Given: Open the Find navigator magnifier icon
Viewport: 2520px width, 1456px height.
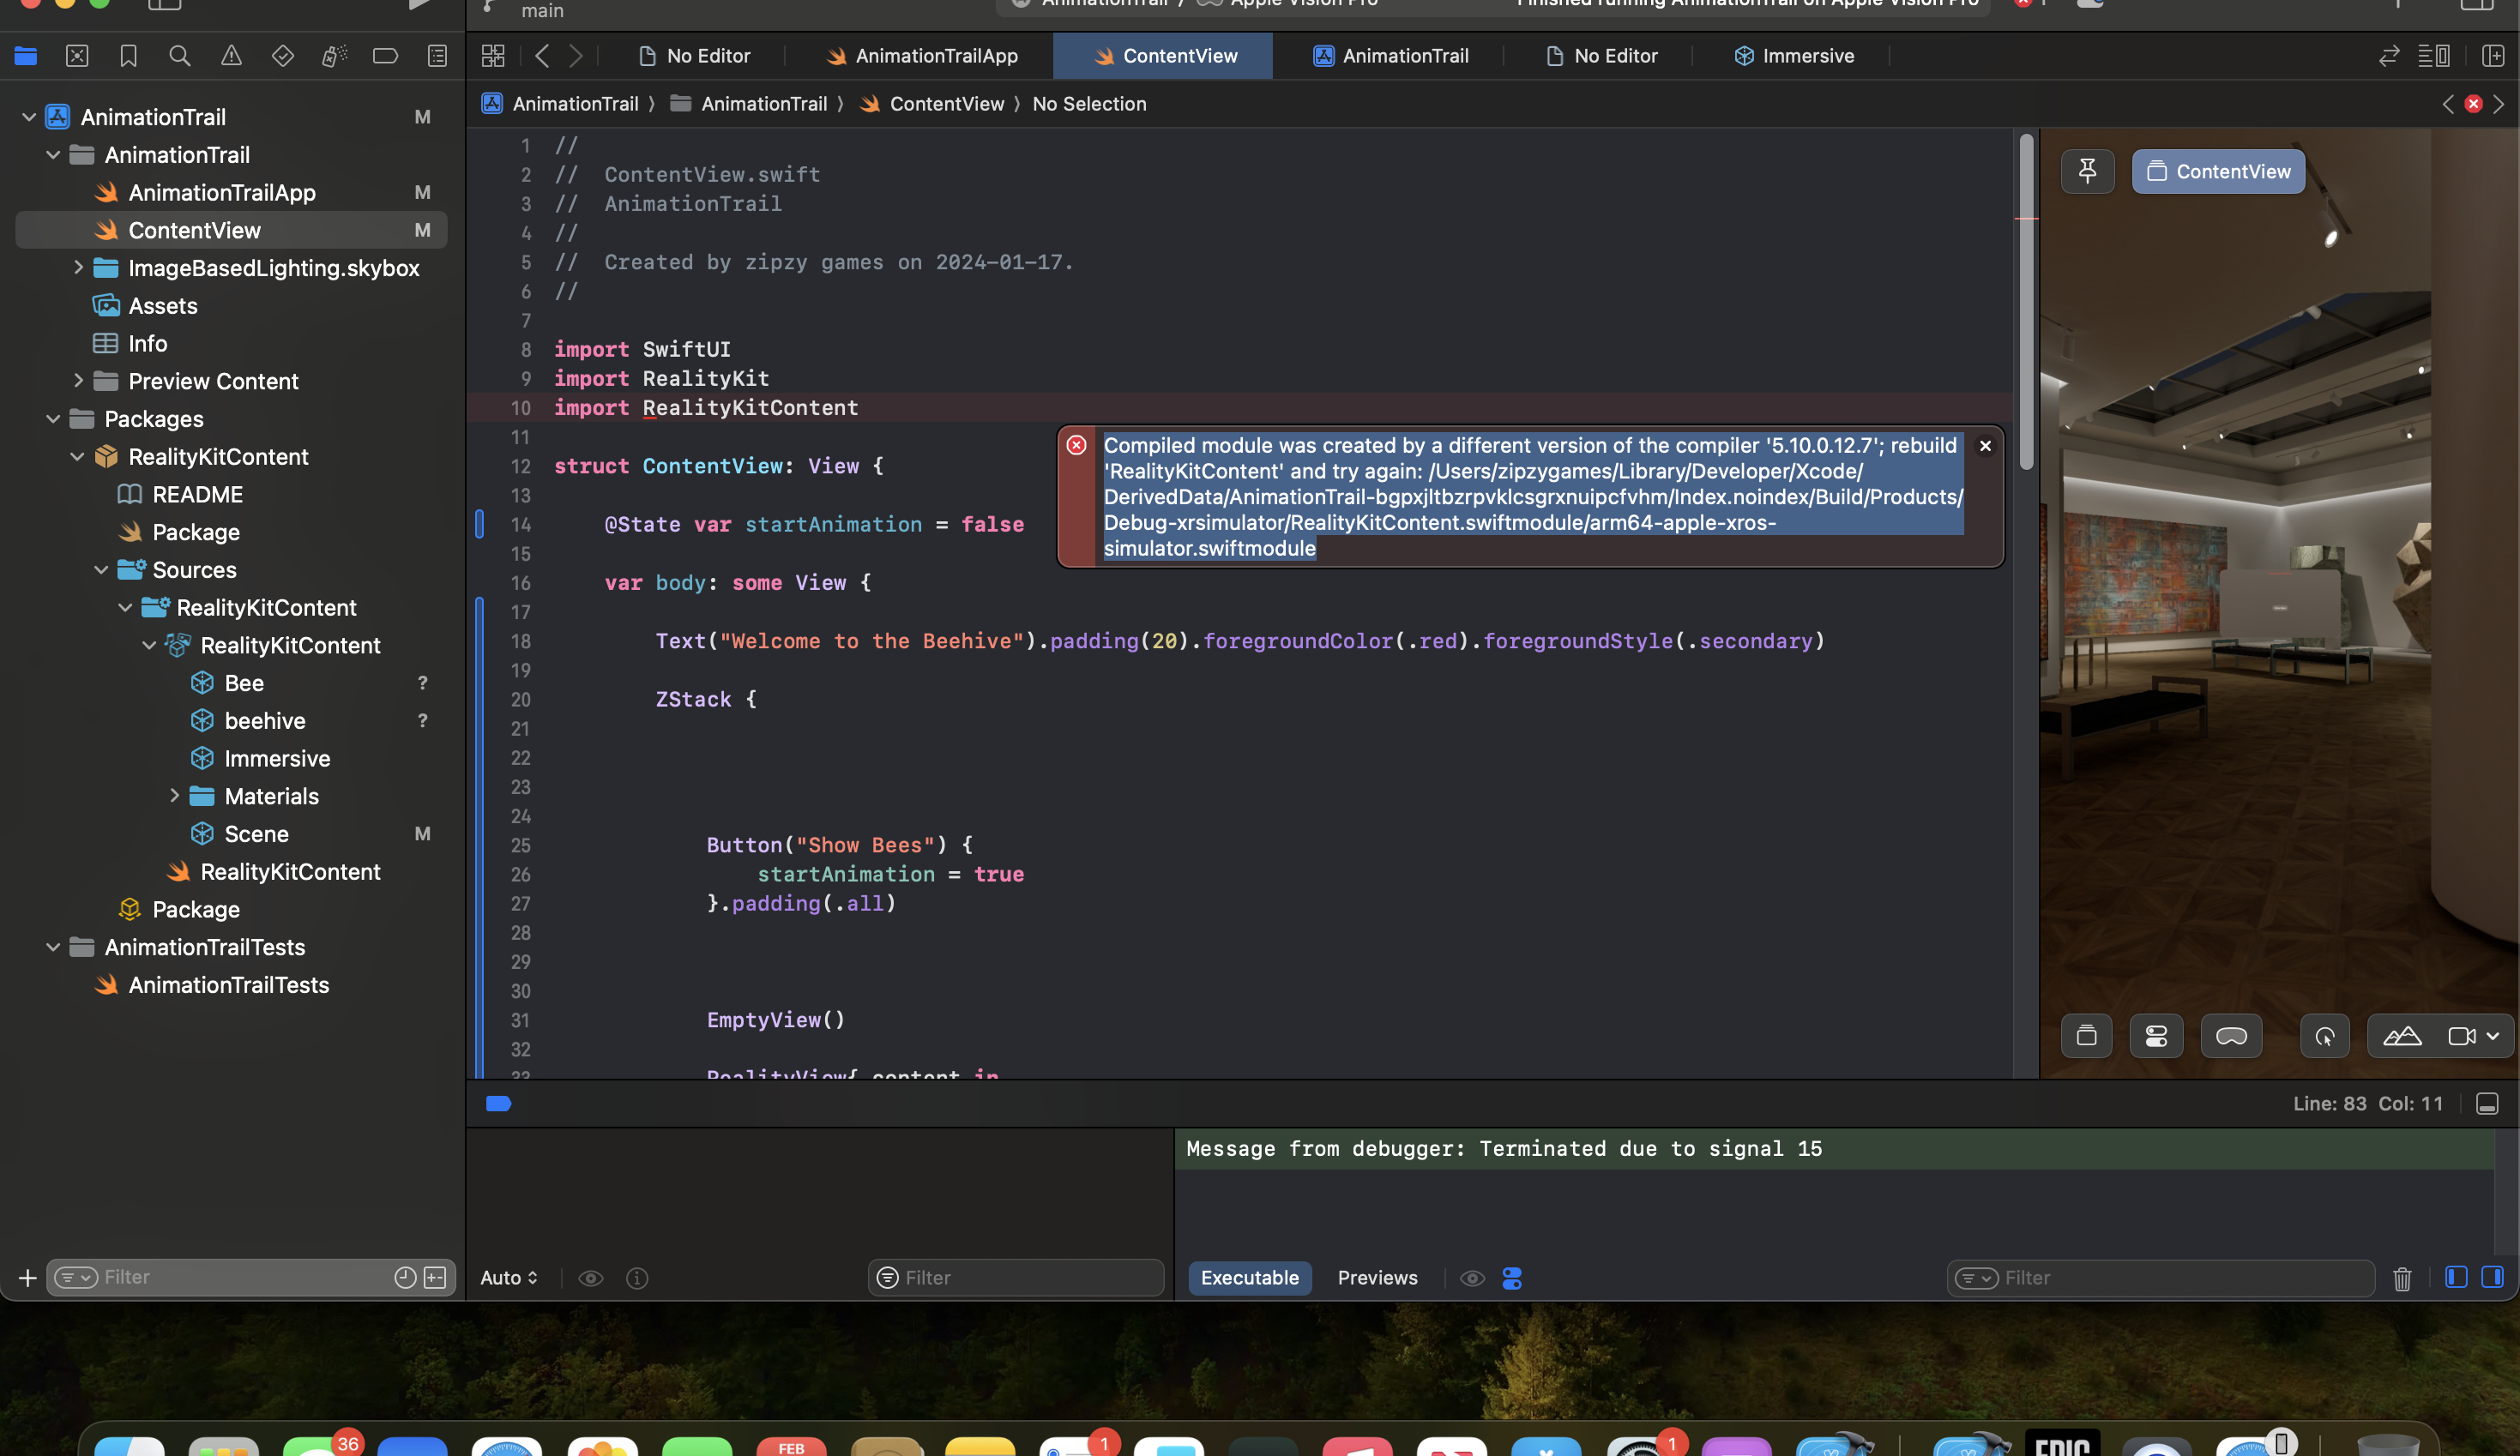Looking at the screenshot, I should pyautogui.click(x=180, y=56).
